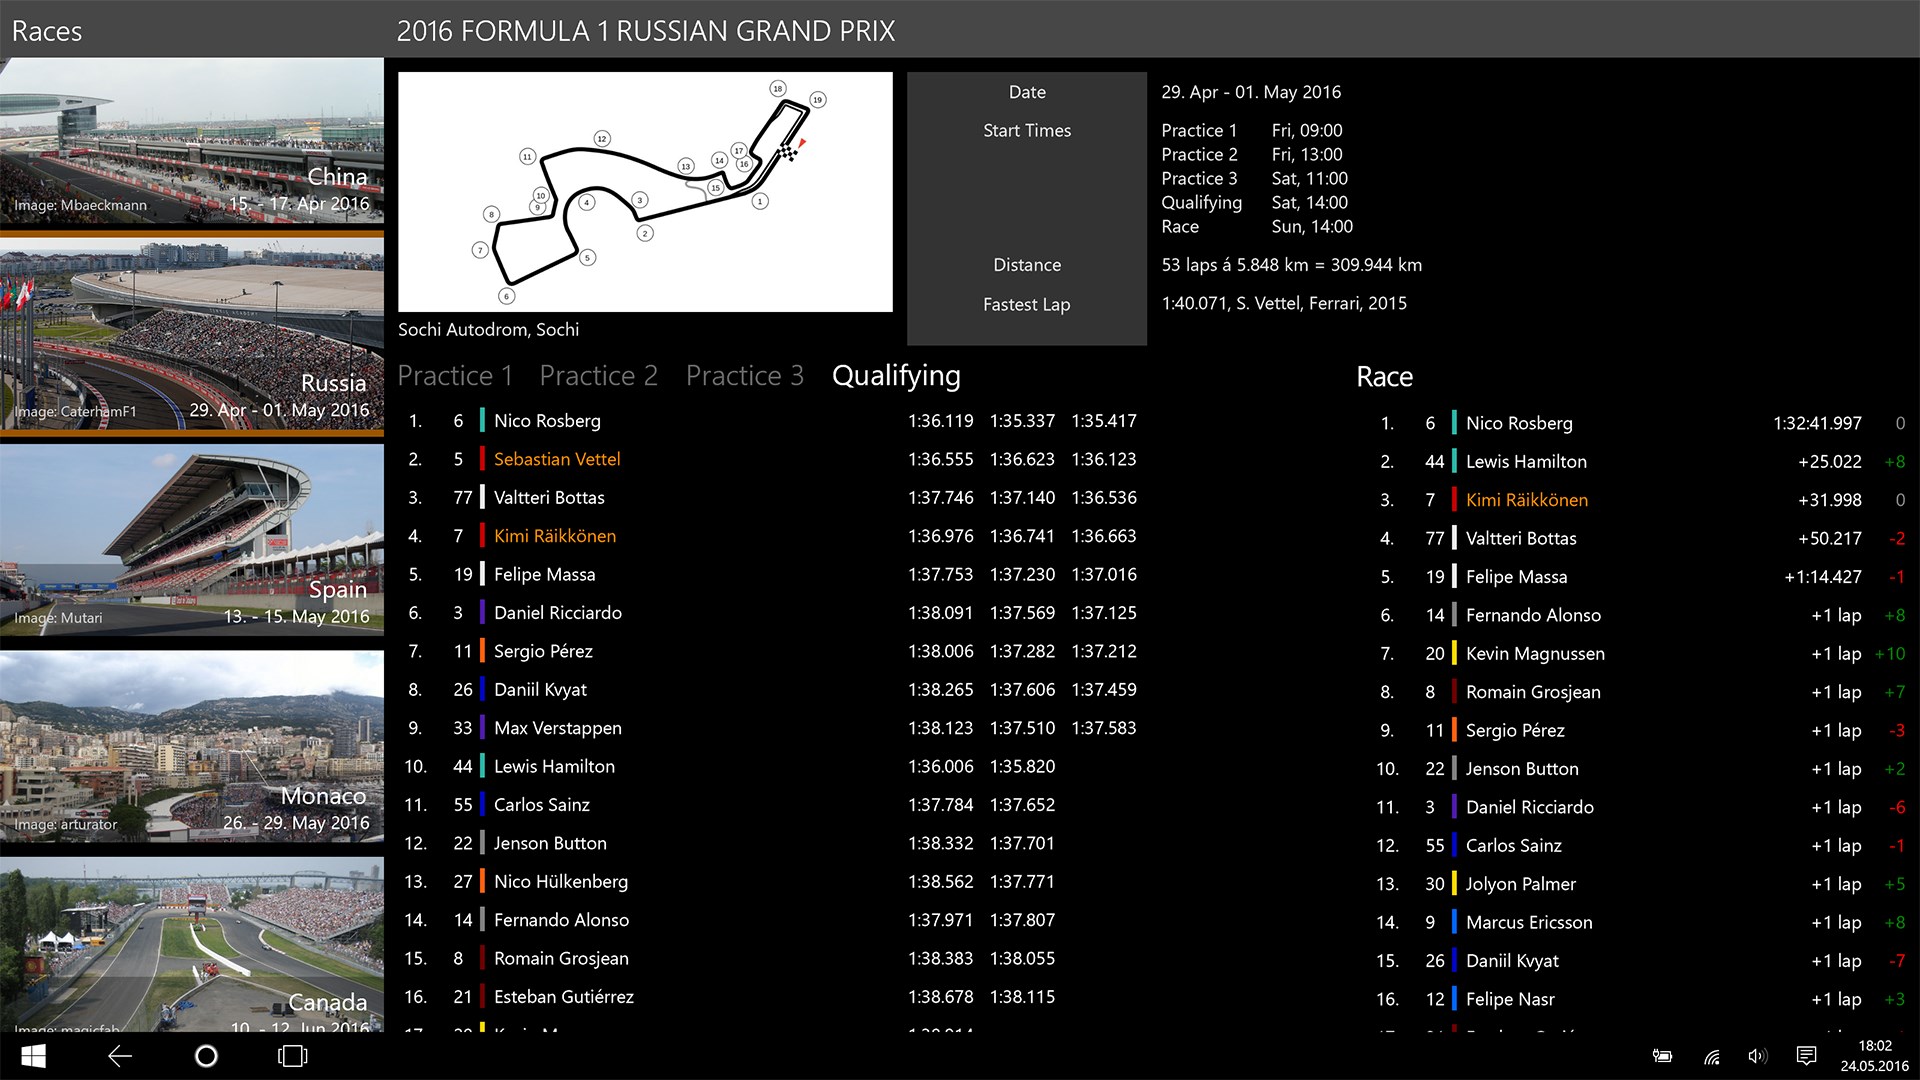Screen dimensions: 1920x1080
Task: Navigate back using the taskbar back arrow
Action: (x=119, y=1055)
